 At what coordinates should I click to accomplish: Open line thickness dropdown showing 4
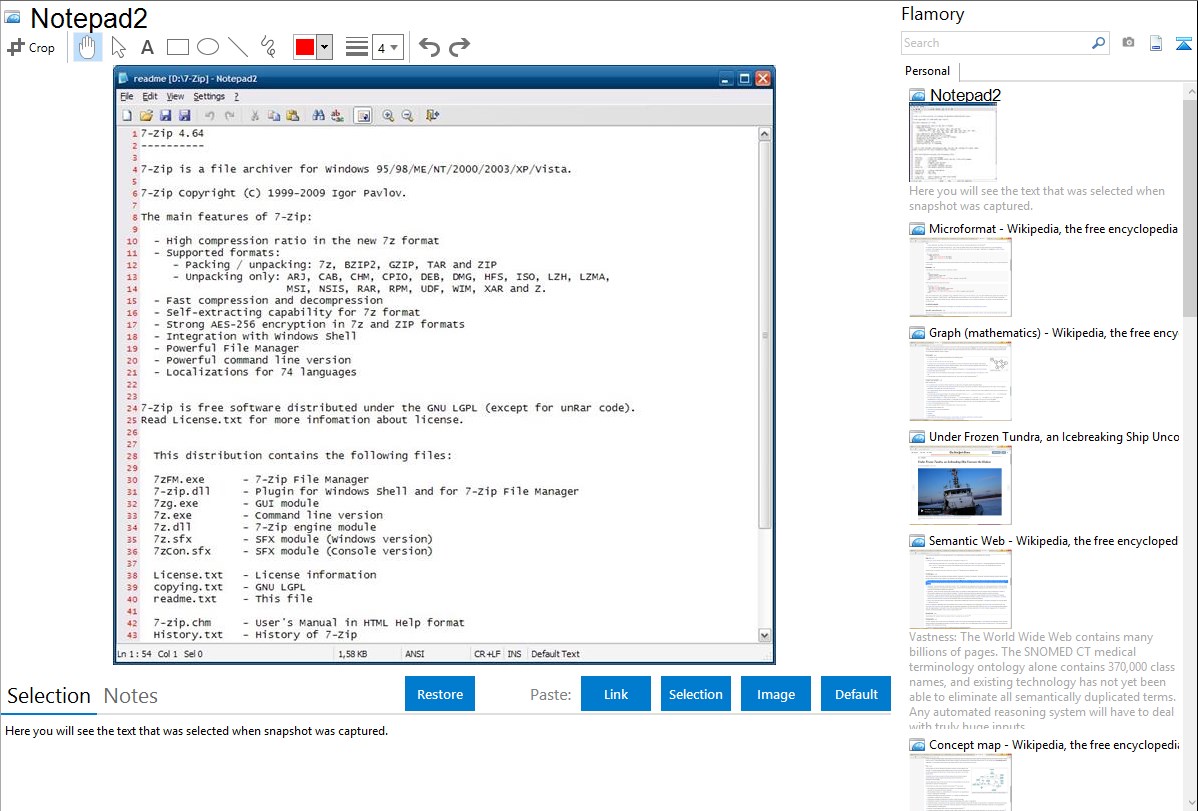pyautogui.click(x=388, y=47)
